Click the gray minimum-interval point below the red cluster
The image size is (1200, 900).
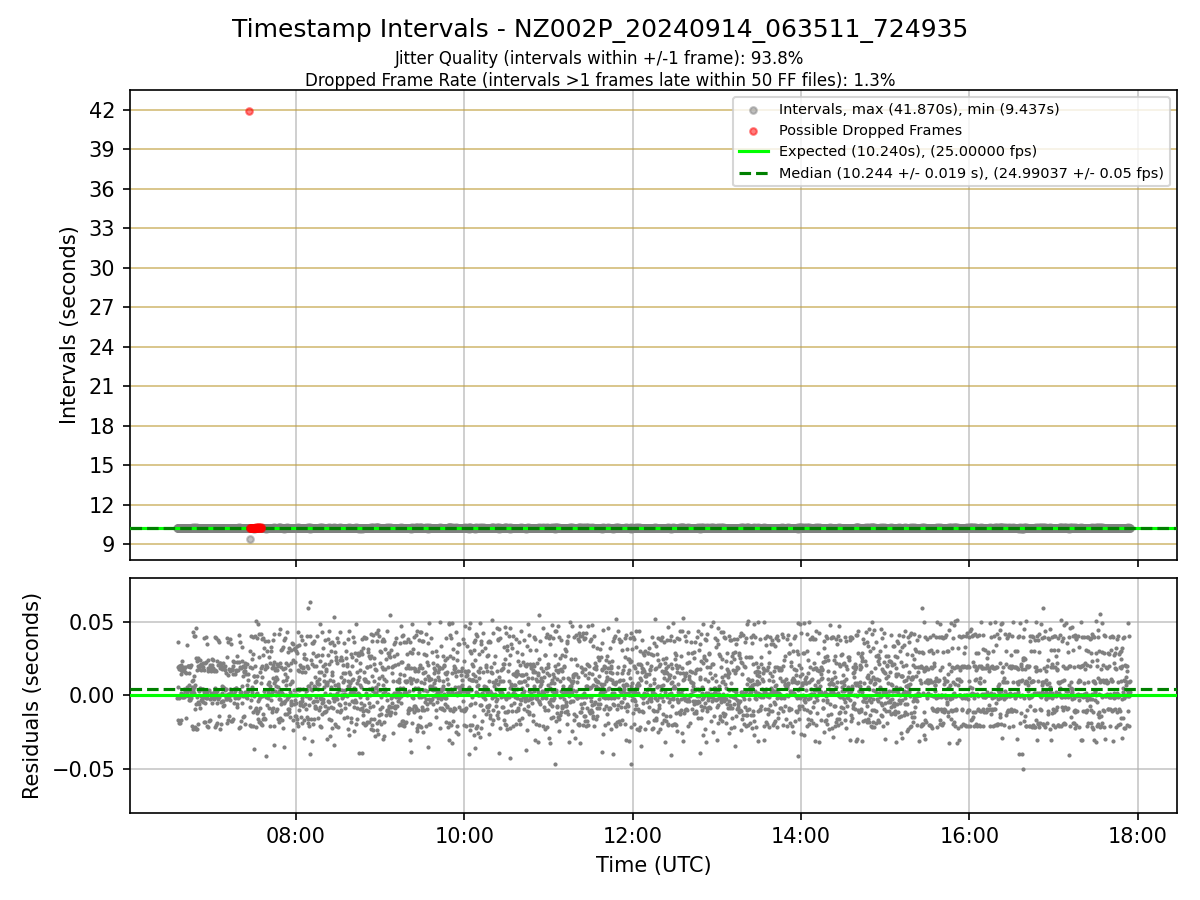[250, 539]
